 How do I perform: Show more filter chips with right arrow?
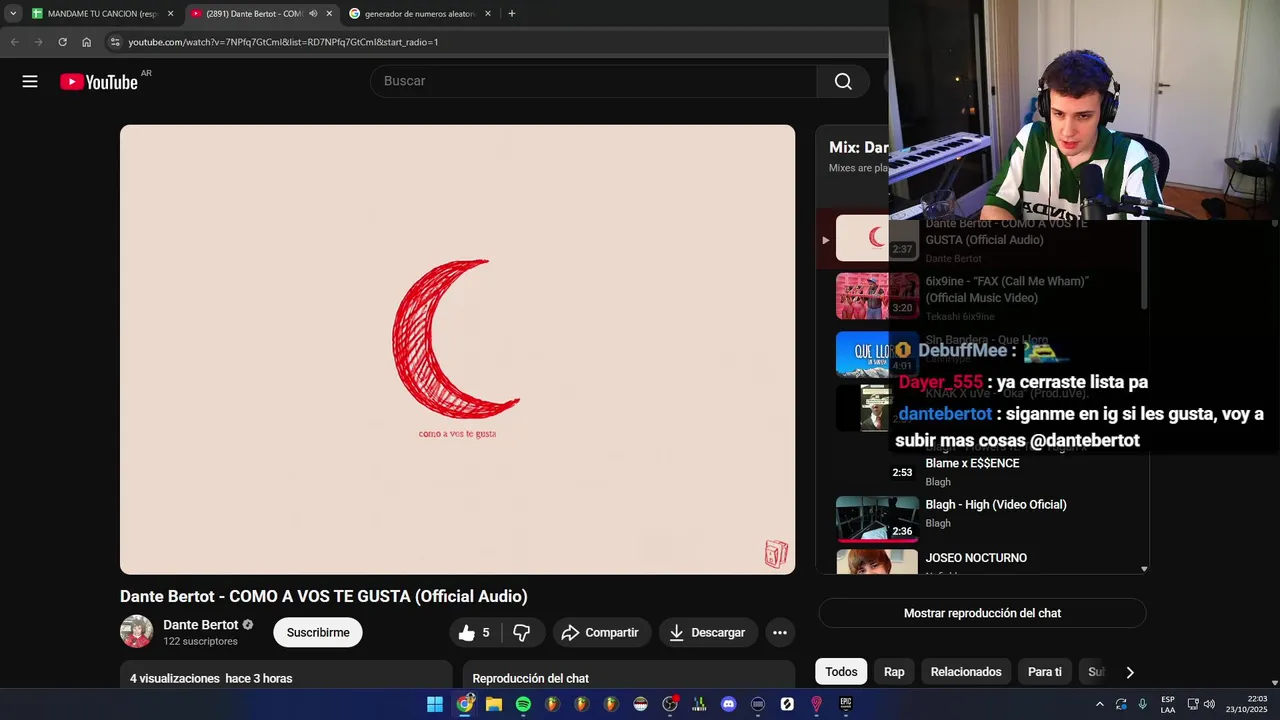(1130, 672)
